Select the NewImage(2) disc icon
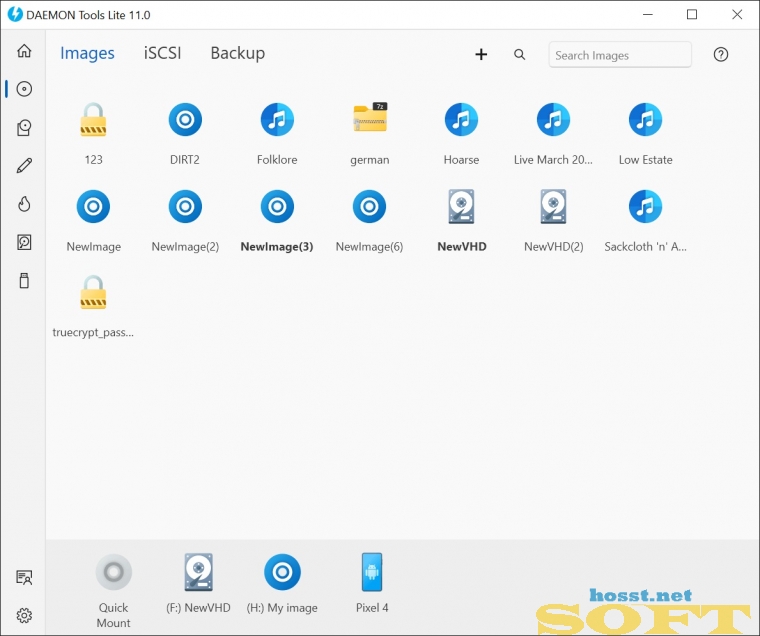760x636 pixels. pos(185,207)
